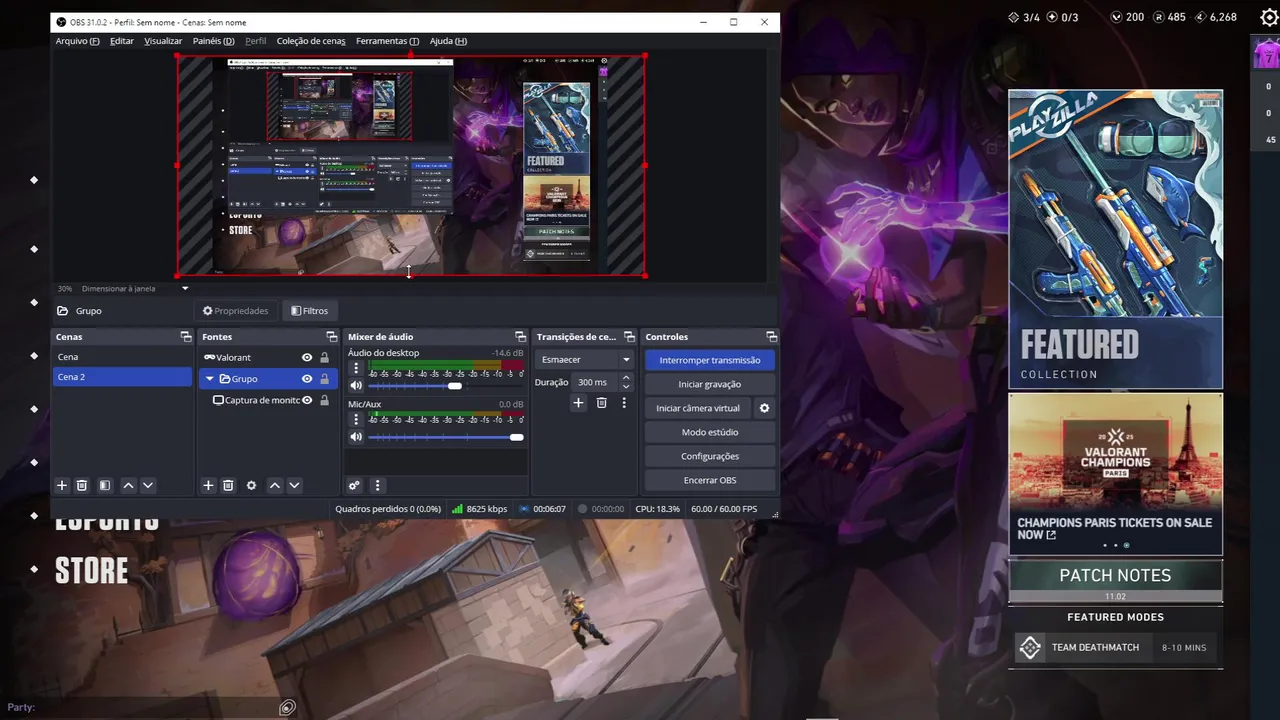Screen dimensions: 1280x720
Task: Open Valorant settings gear at top right
Action: [1269, 17]
